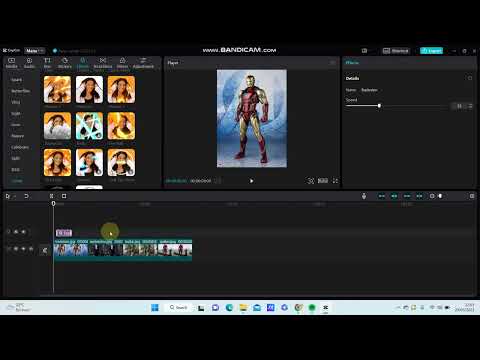Click the timeline Undo icon
This screenshot has width=480, height=360.
click(26, 196)
